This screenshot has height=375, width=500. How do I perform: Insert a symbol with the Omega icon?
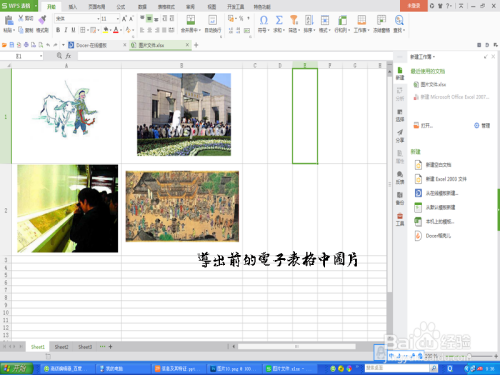(x=263, y=20)
